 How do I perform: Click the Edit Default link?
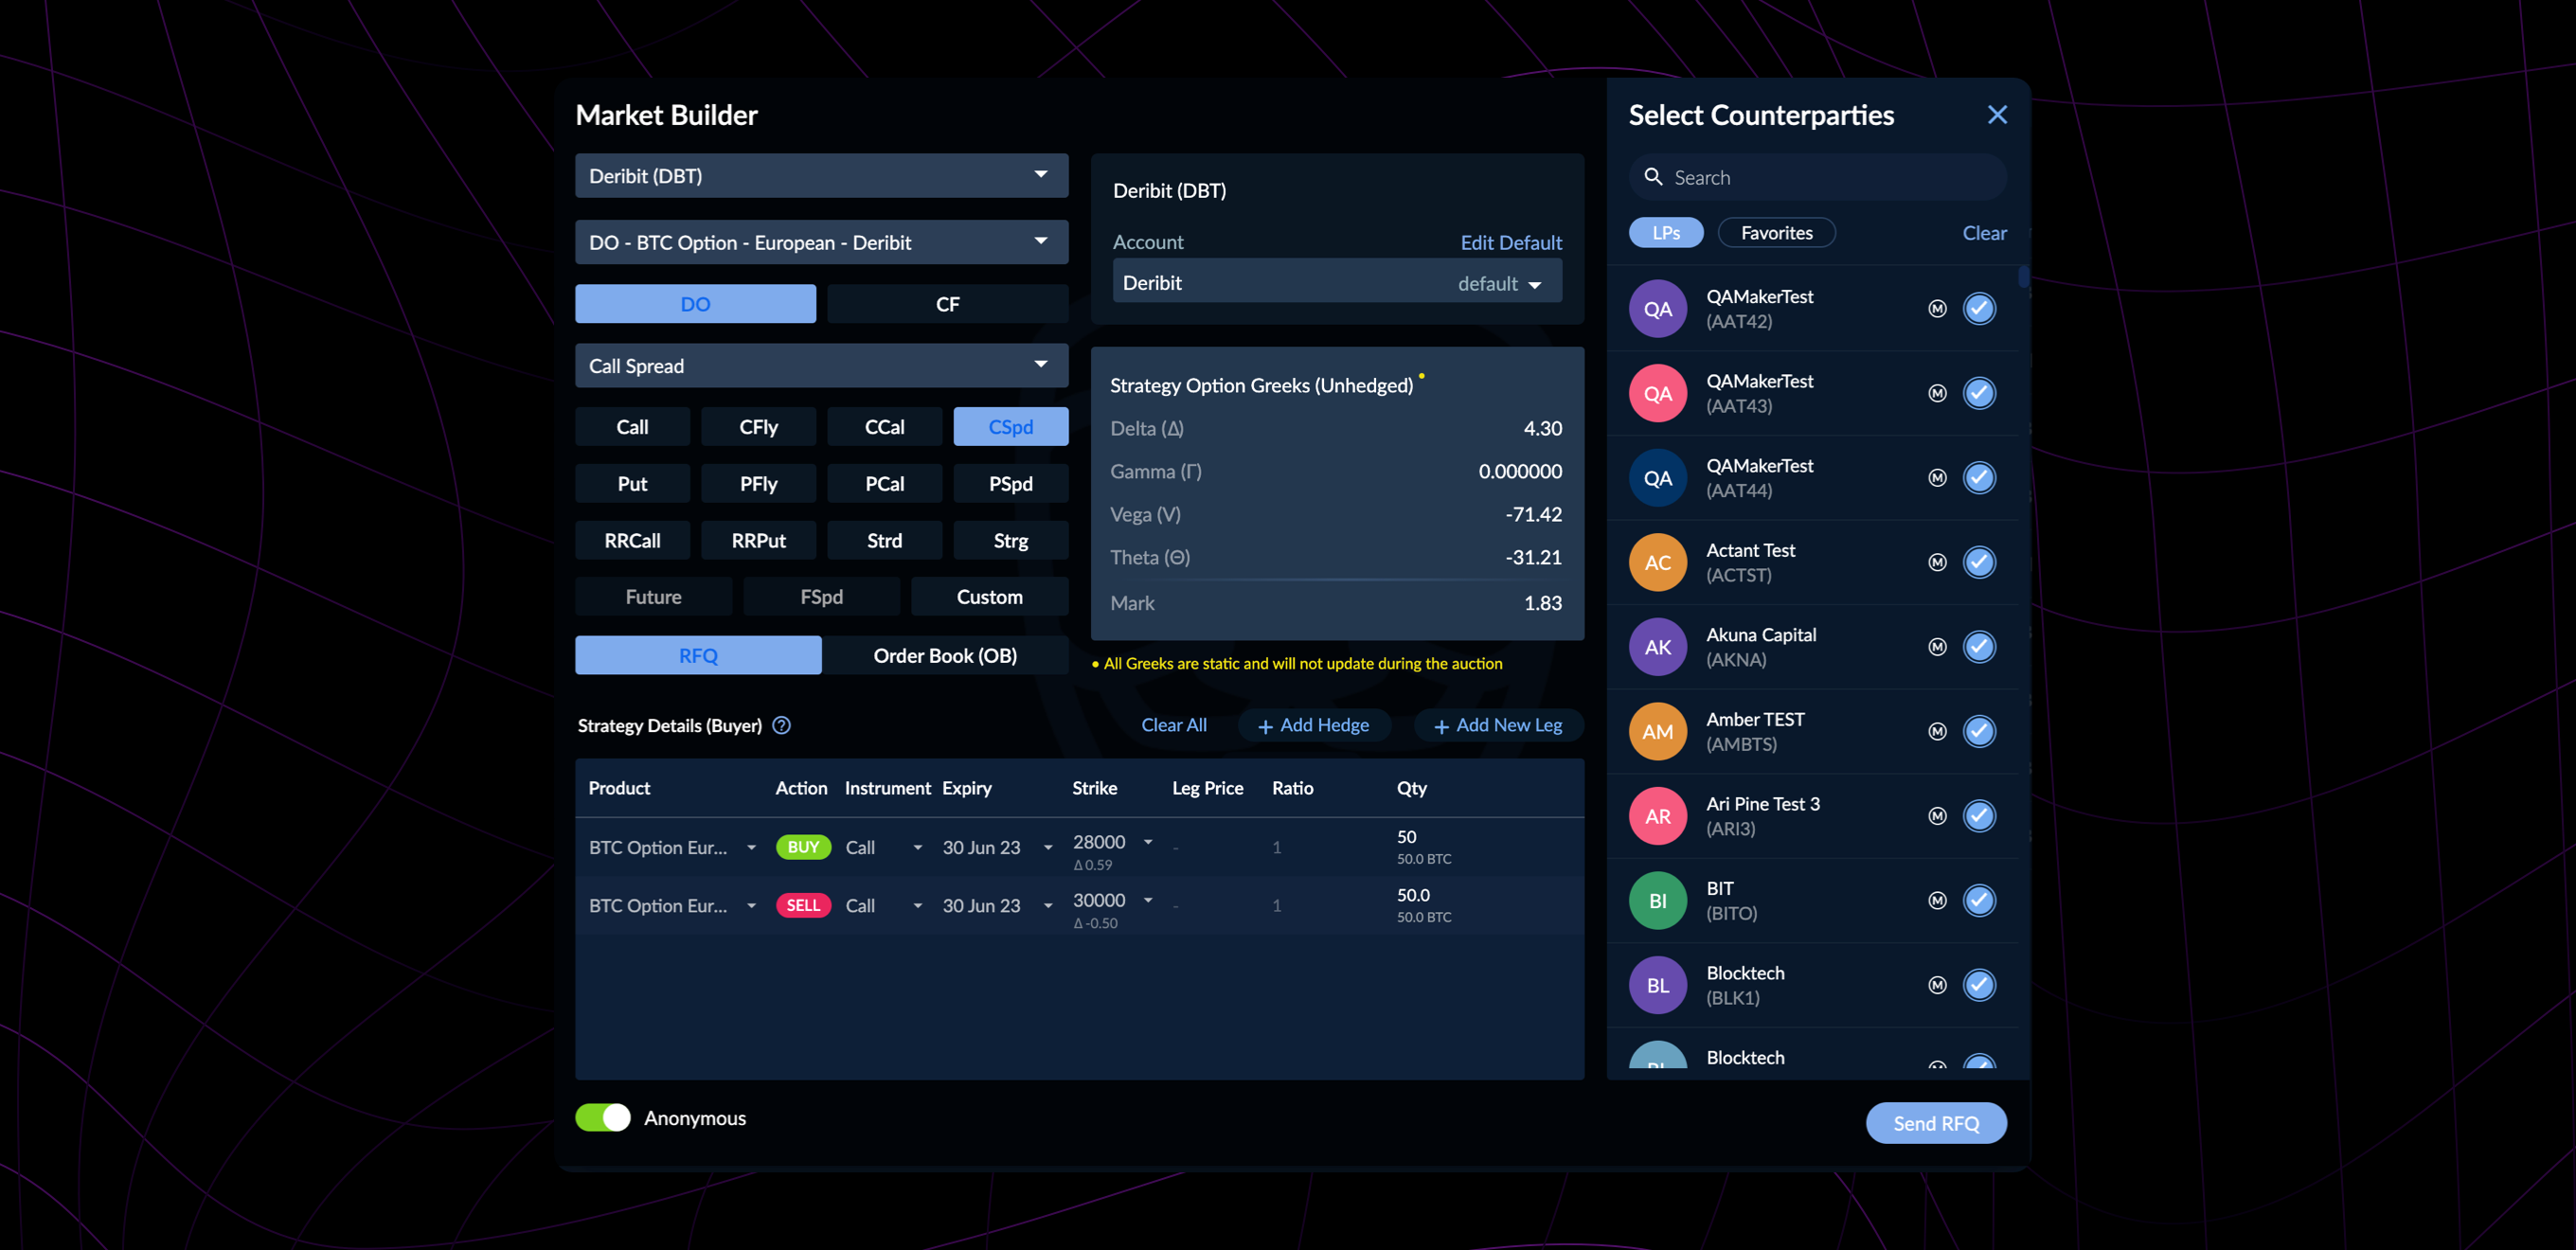pyautogui.click(x=1510, y=242)
